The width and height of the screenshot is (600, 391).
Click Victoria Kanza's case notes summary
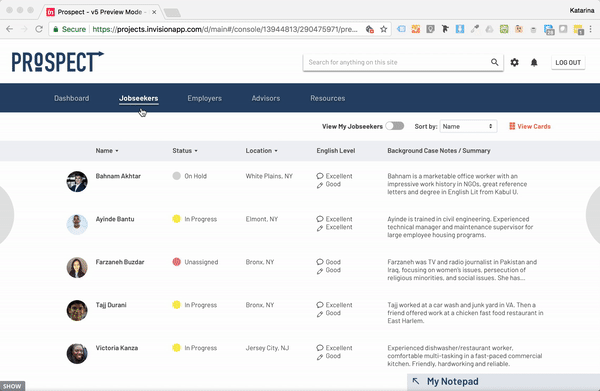(x=465, y=355)
